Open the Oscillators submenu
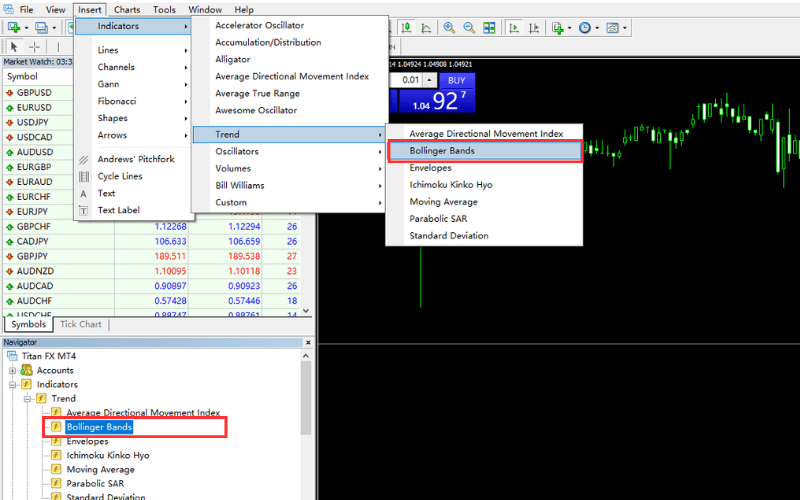Screen dimensions: 800x500 pyautogui.click(x=237, y=151)
